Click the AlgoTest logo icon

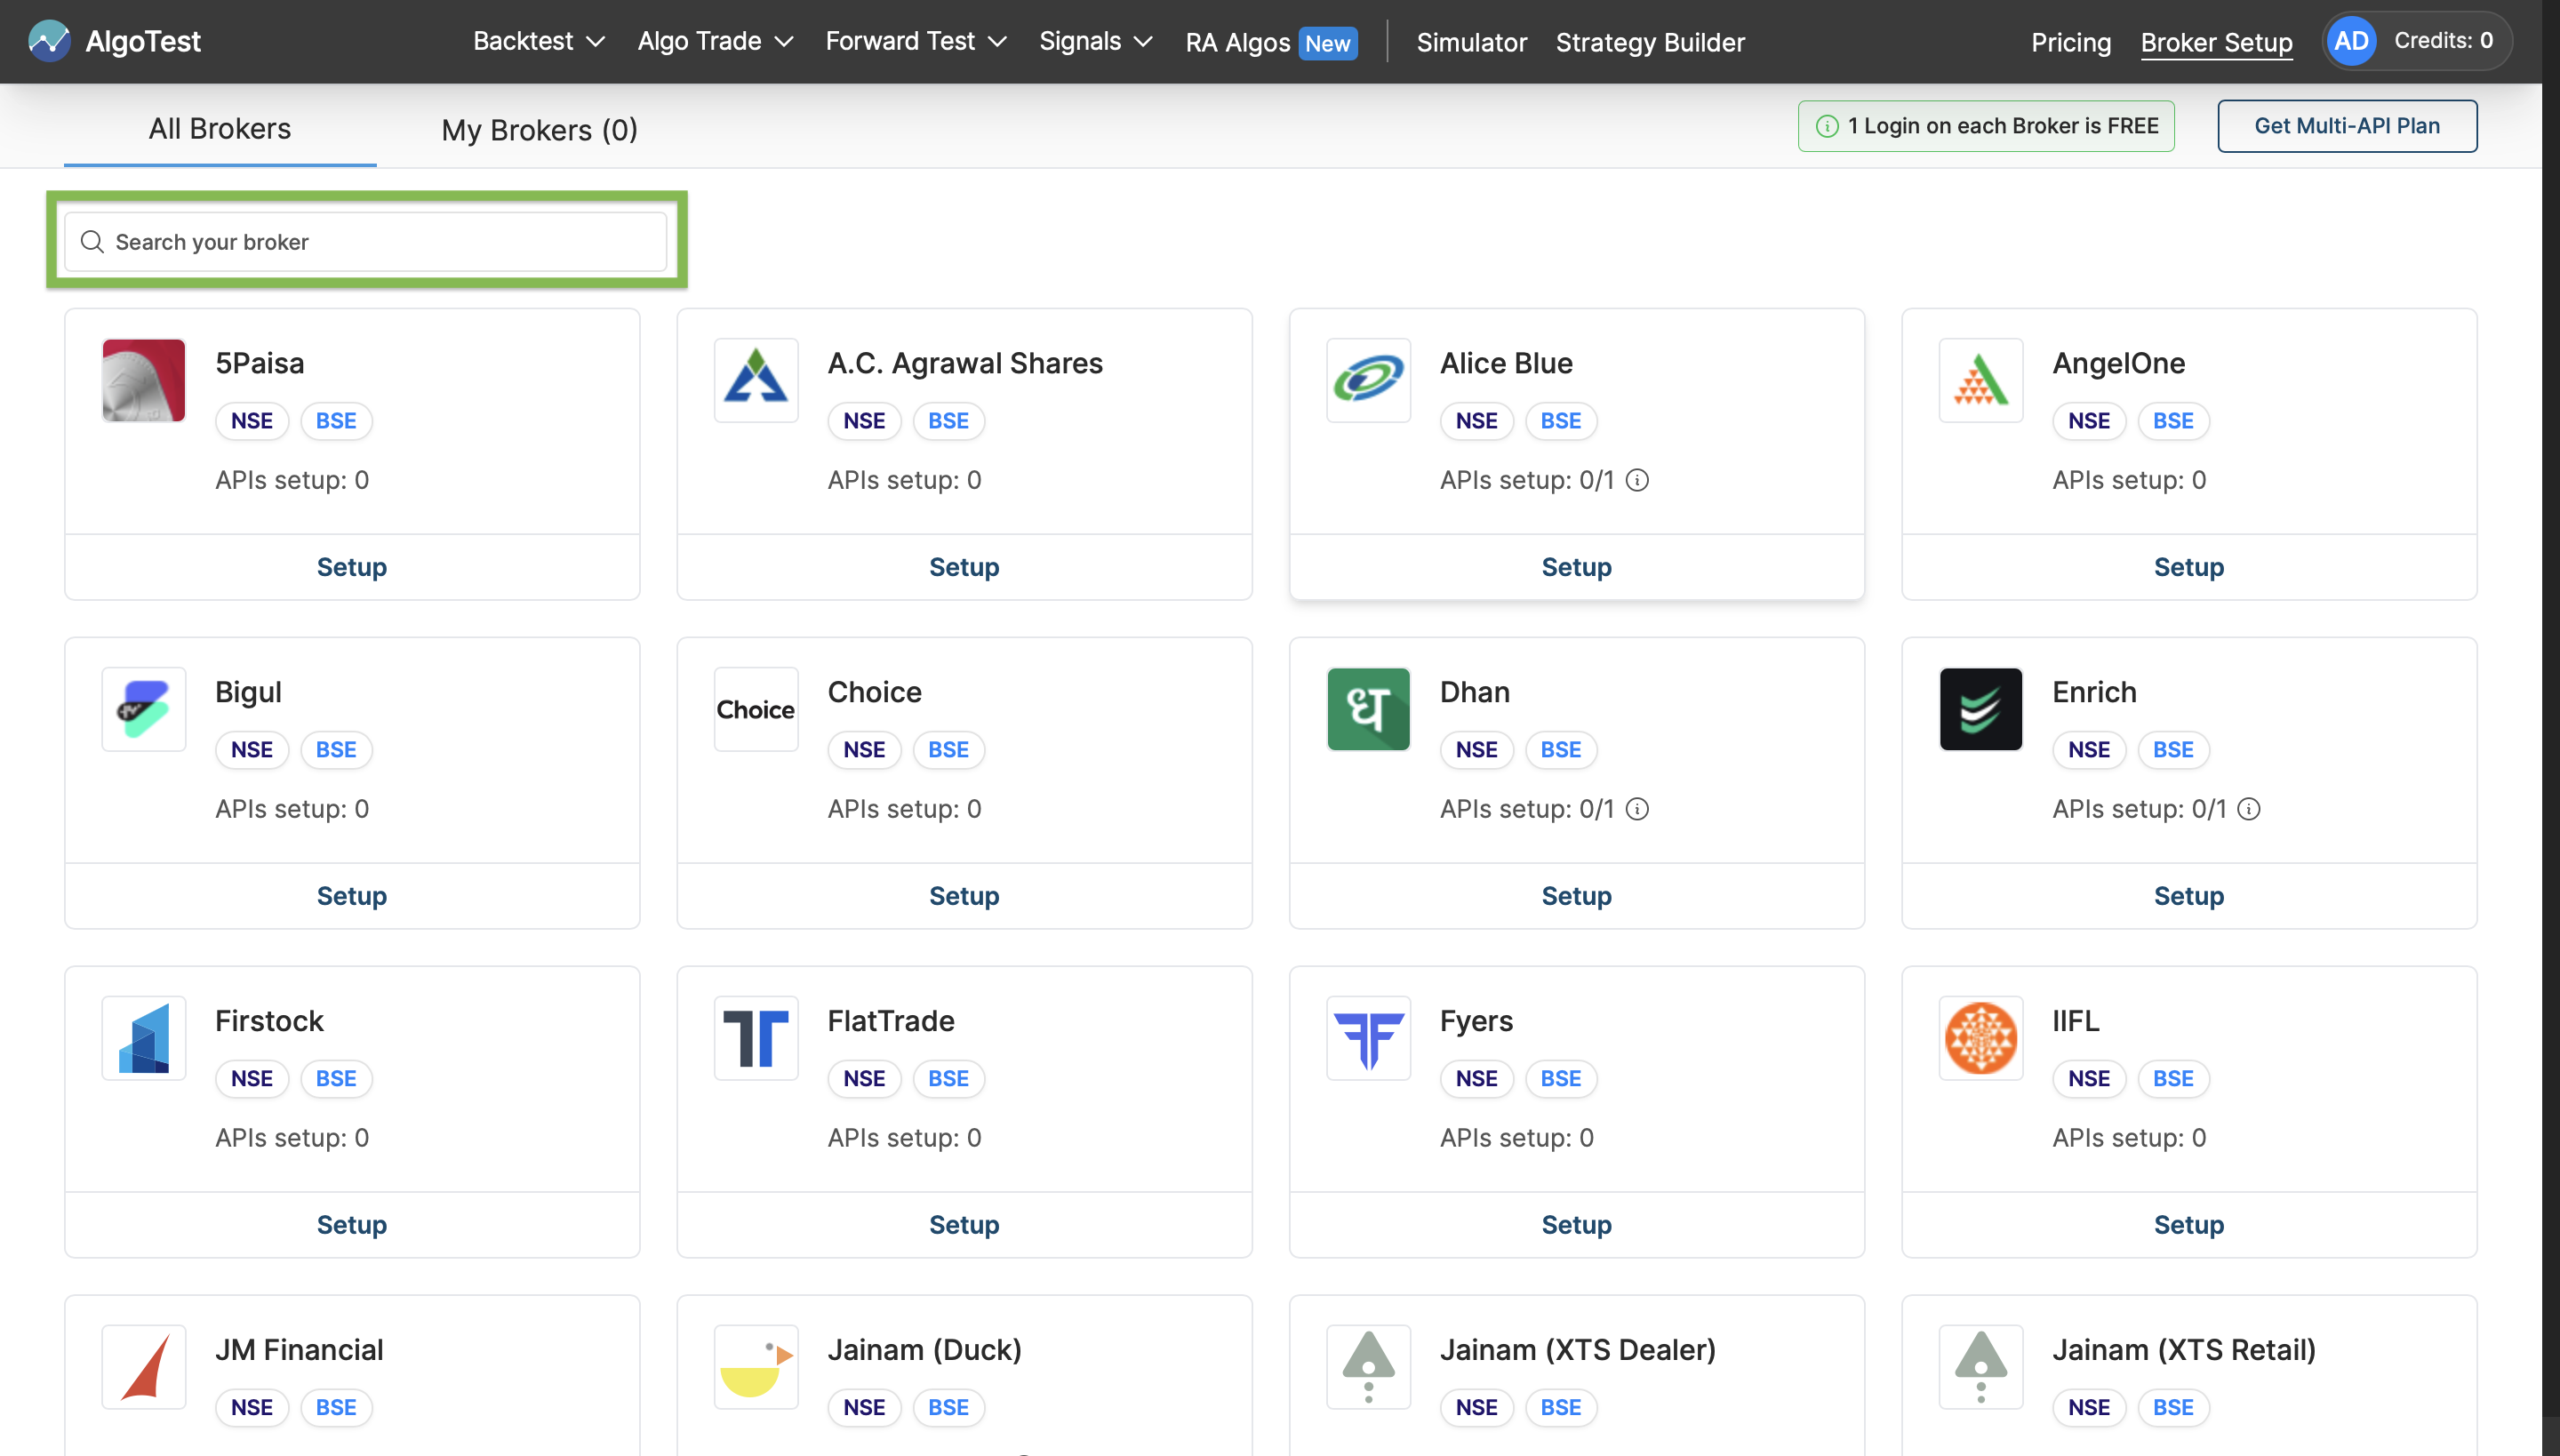pyautogui.click(x=49, y=41)
